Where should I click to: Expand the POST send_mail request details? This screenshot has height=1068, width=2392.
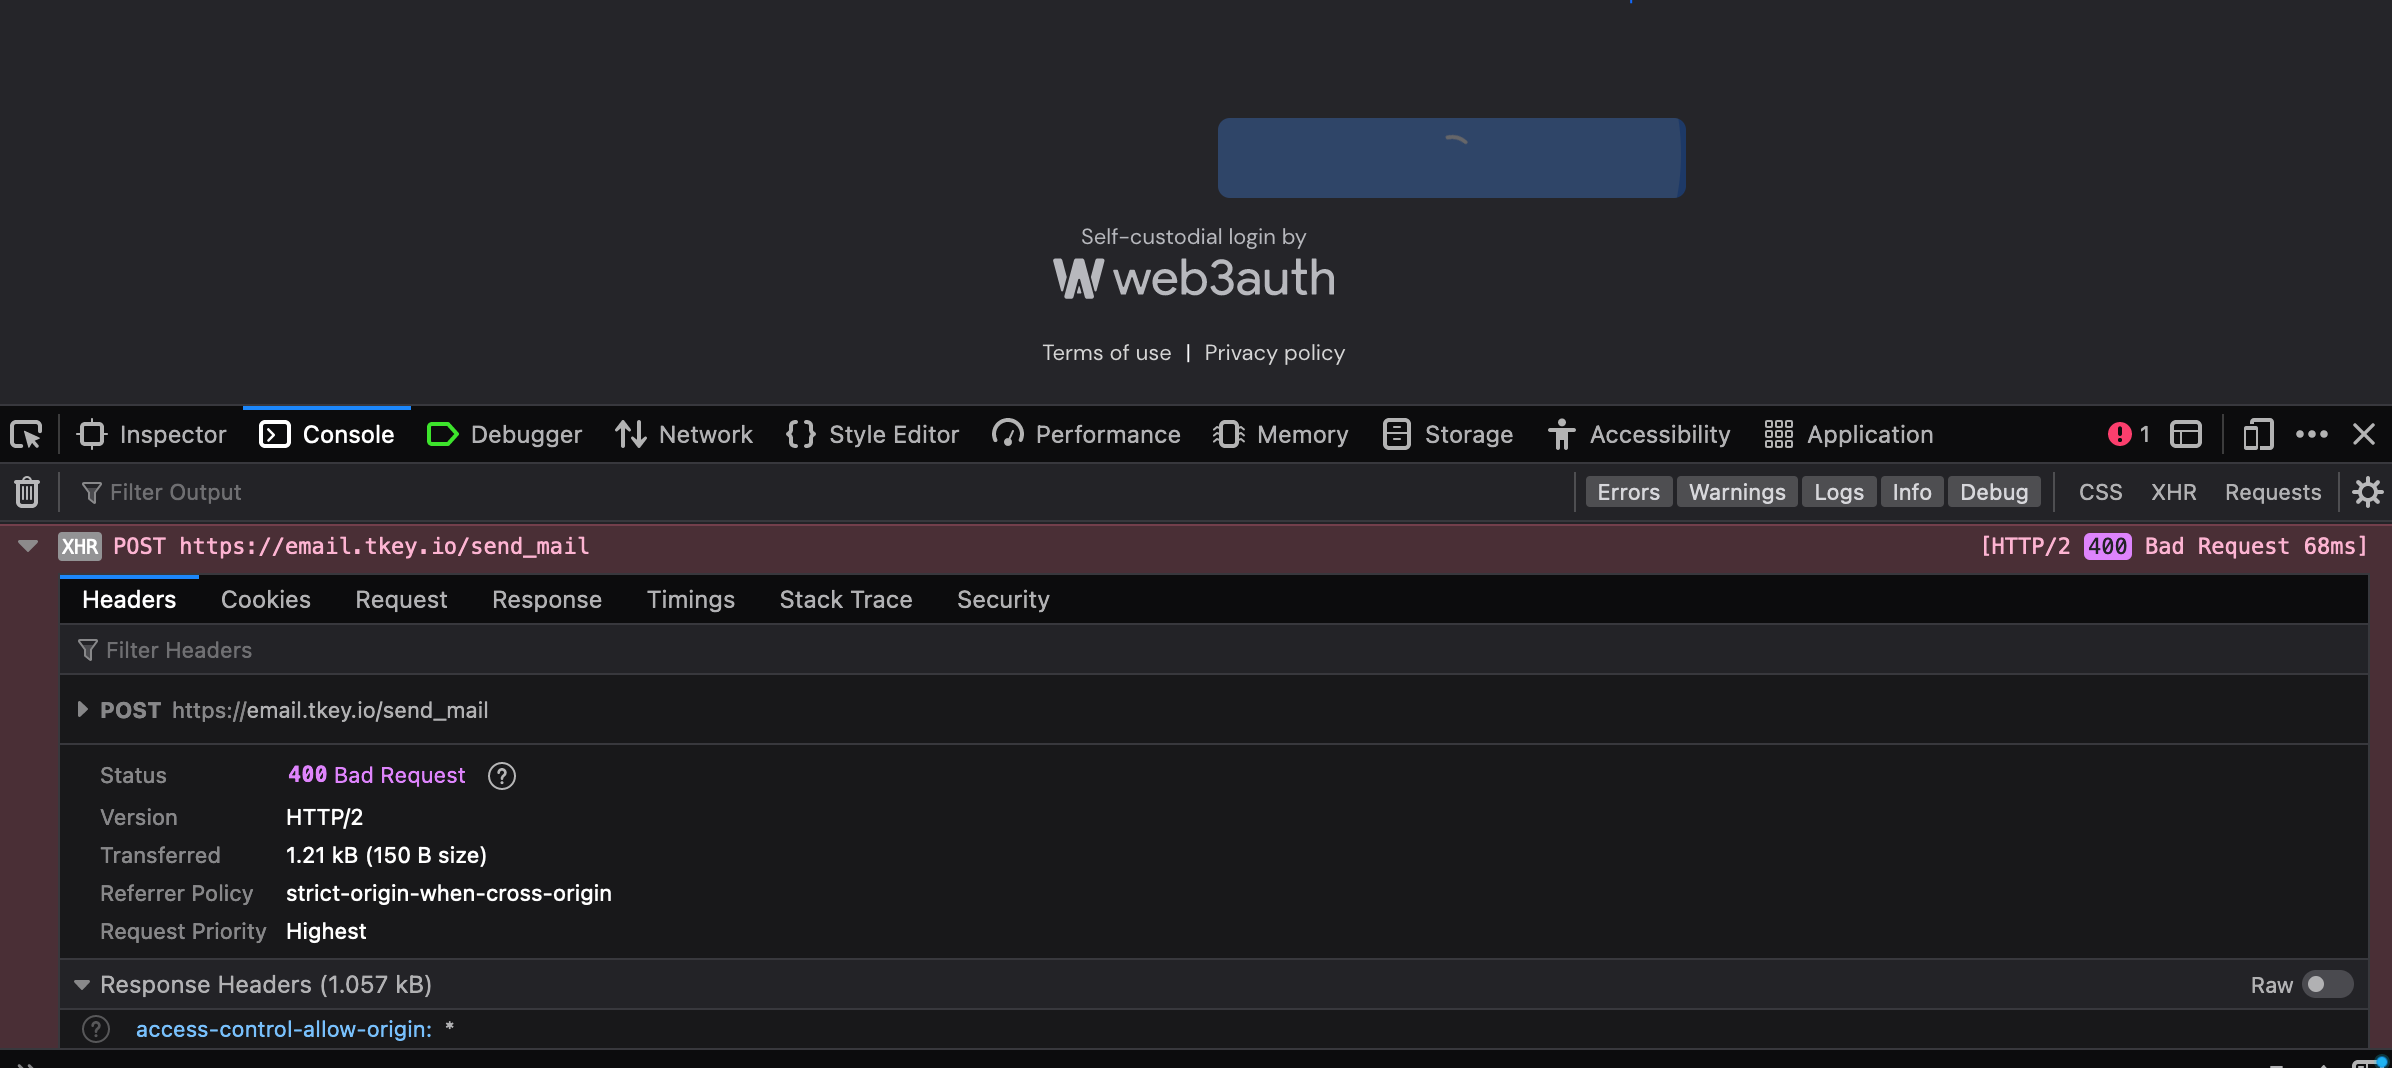pyautogui.click(x=84, y=710)
